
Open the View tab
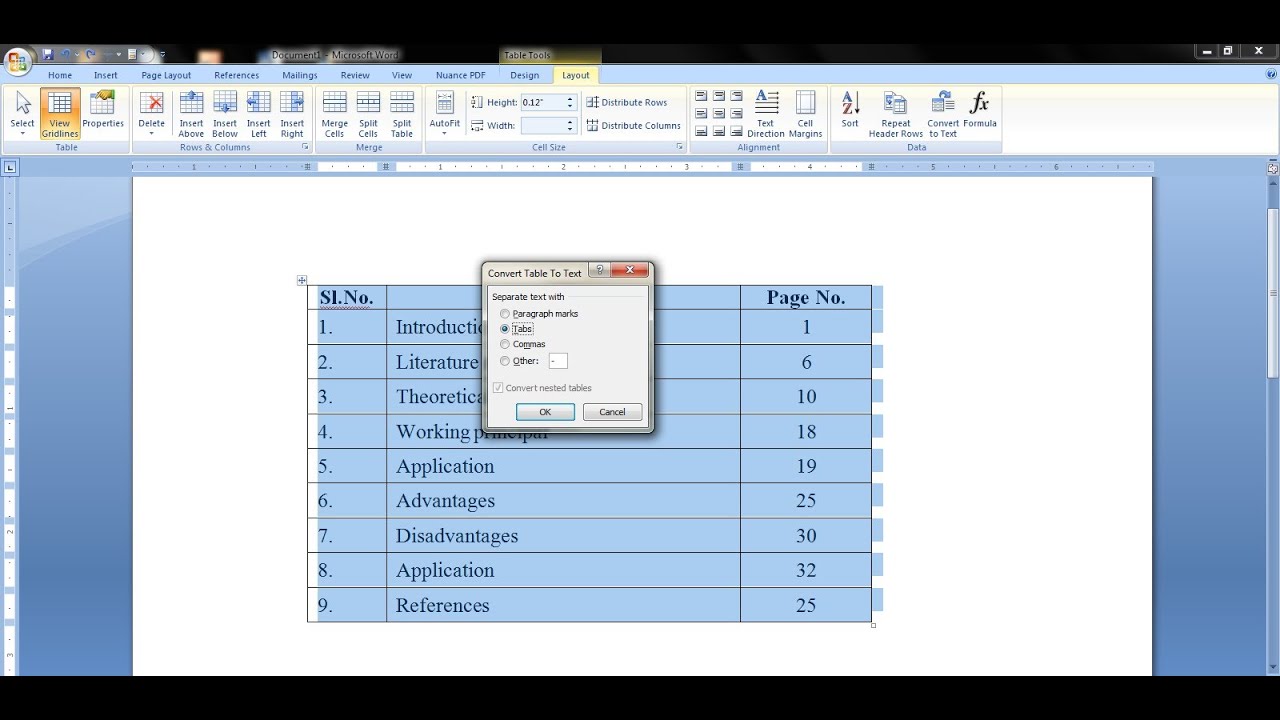coord(402,75)
